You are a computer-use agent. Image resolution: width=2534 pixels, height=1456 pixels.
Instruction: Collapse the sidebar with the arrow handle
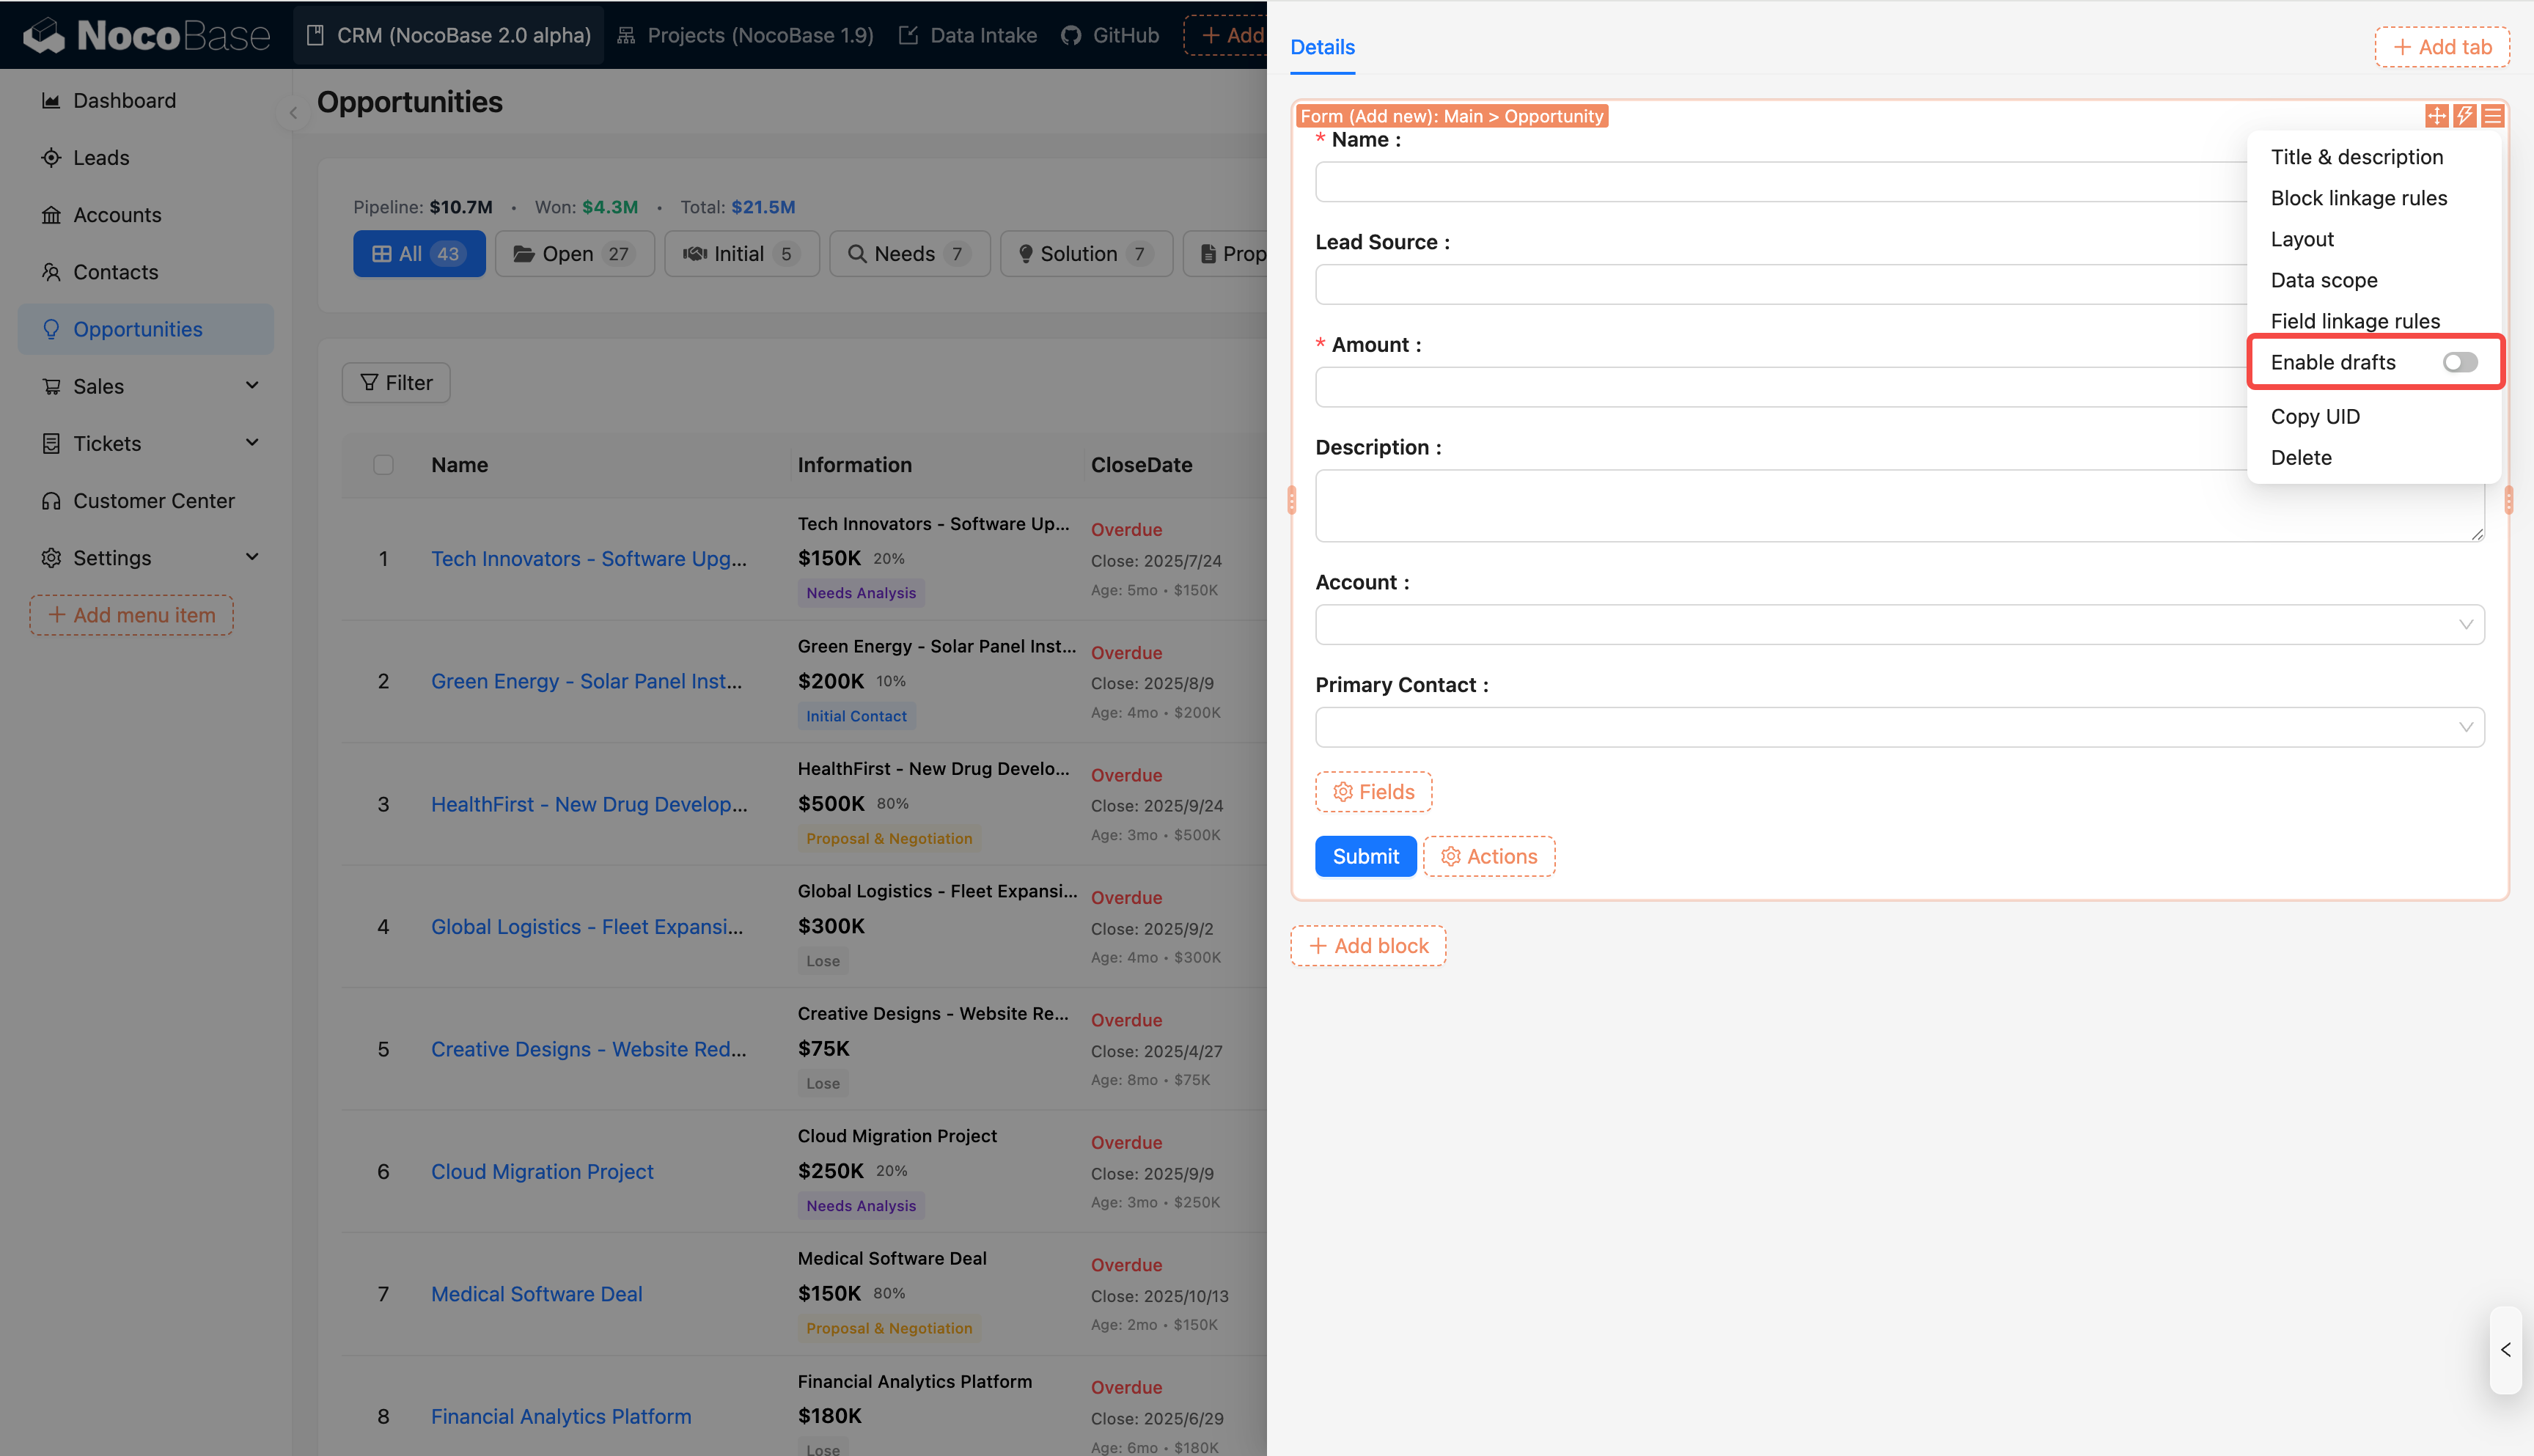tap(293, 113)
